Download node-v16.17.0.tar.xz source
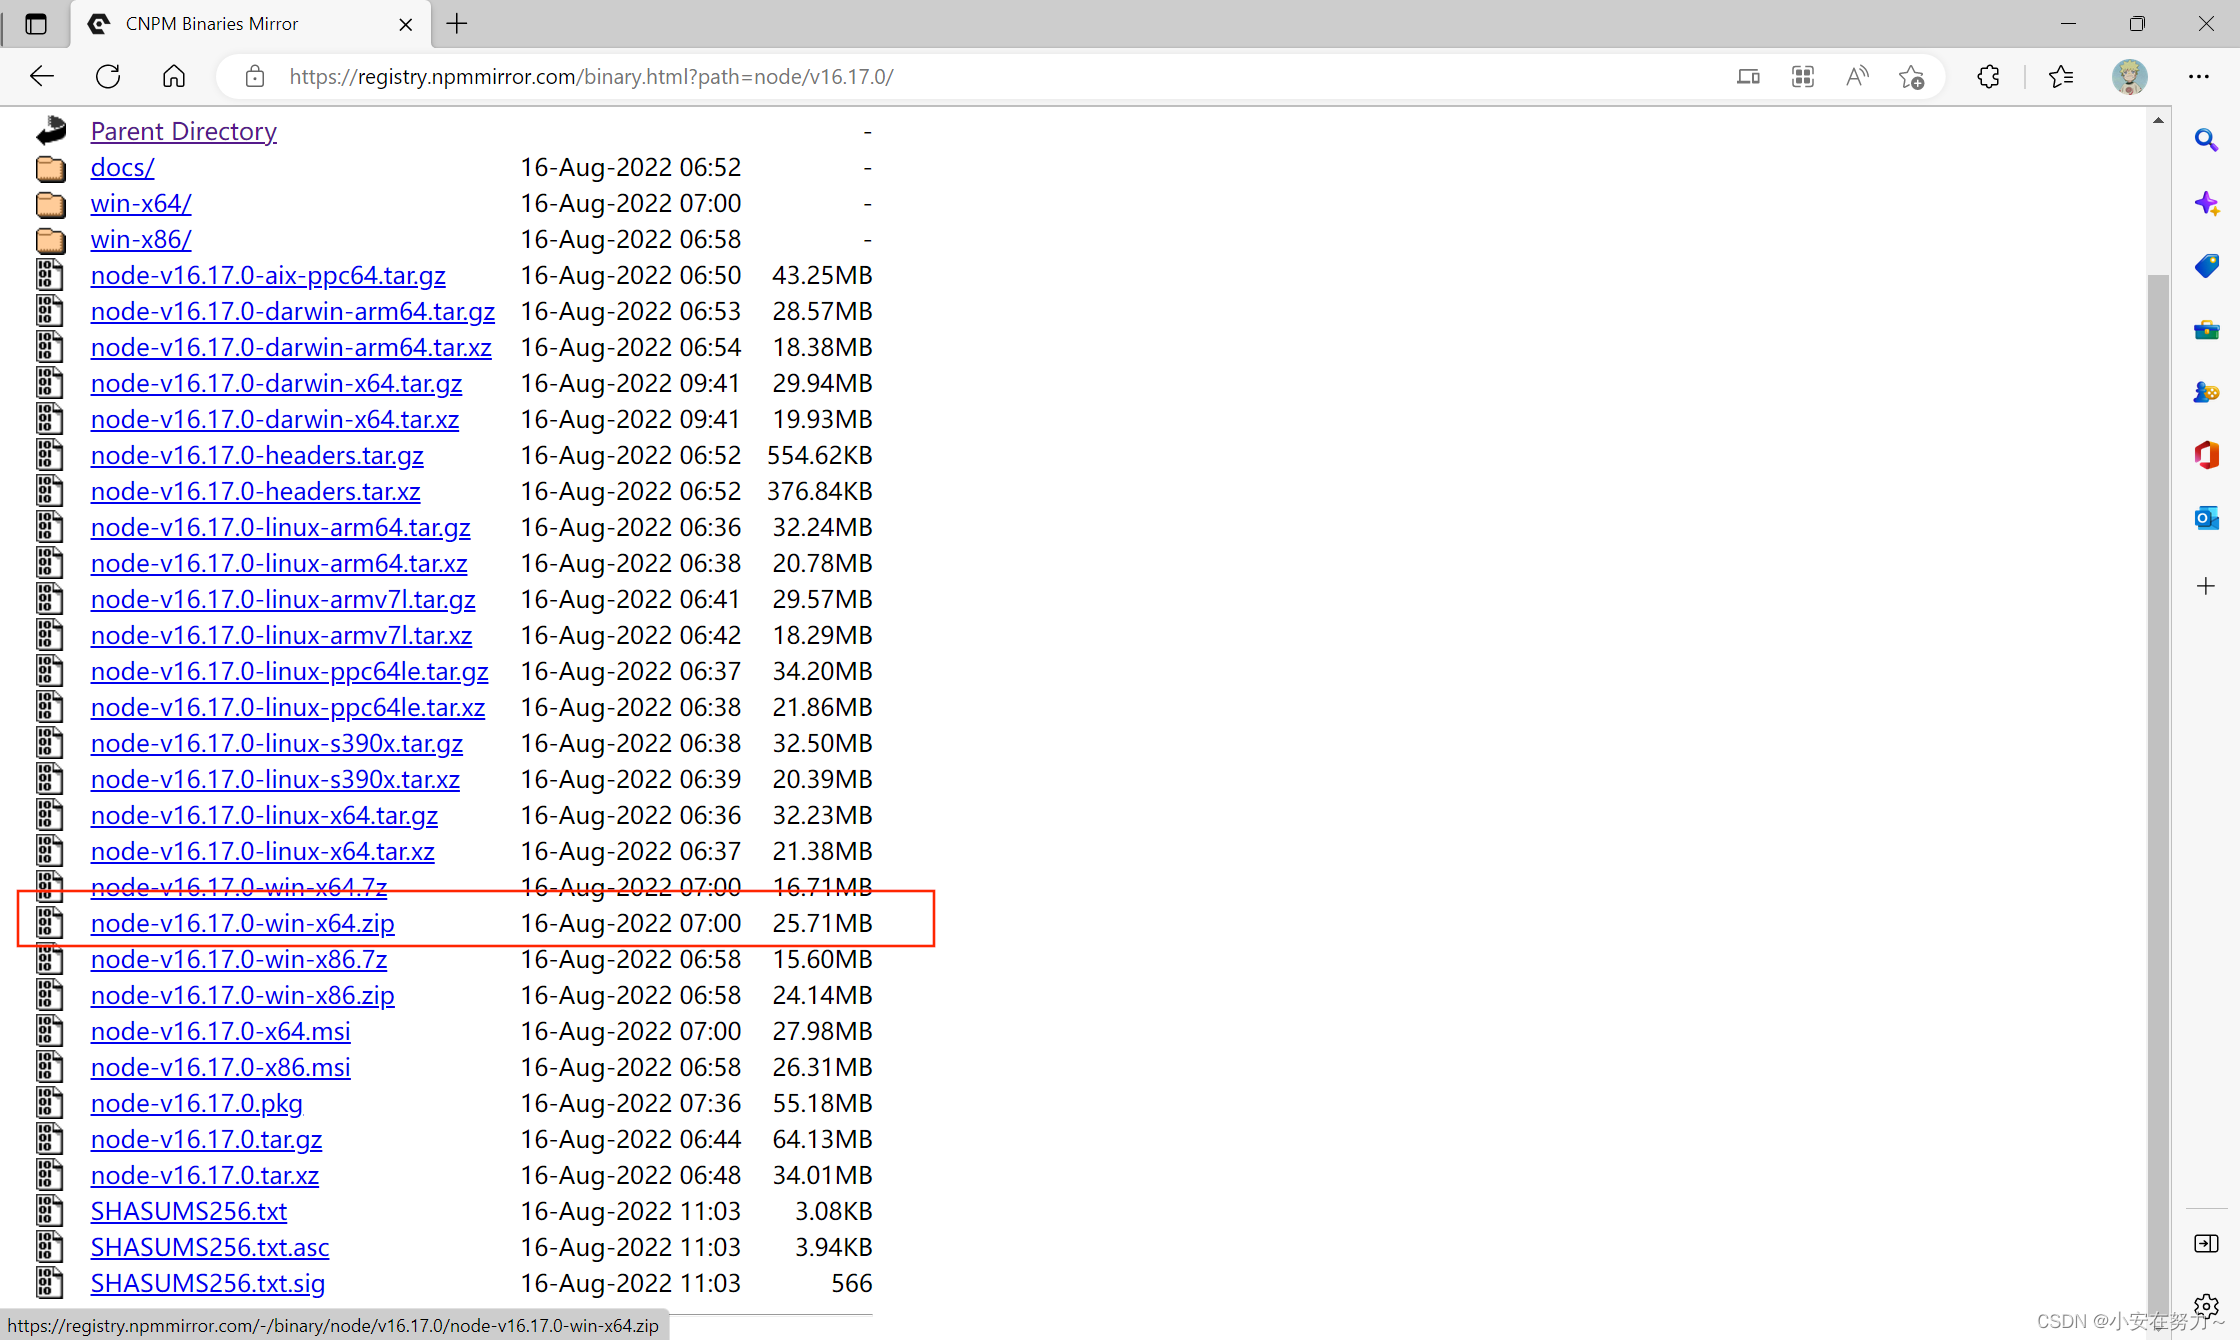Viewport: 2240px width, 1340px height. point(204,1176)
